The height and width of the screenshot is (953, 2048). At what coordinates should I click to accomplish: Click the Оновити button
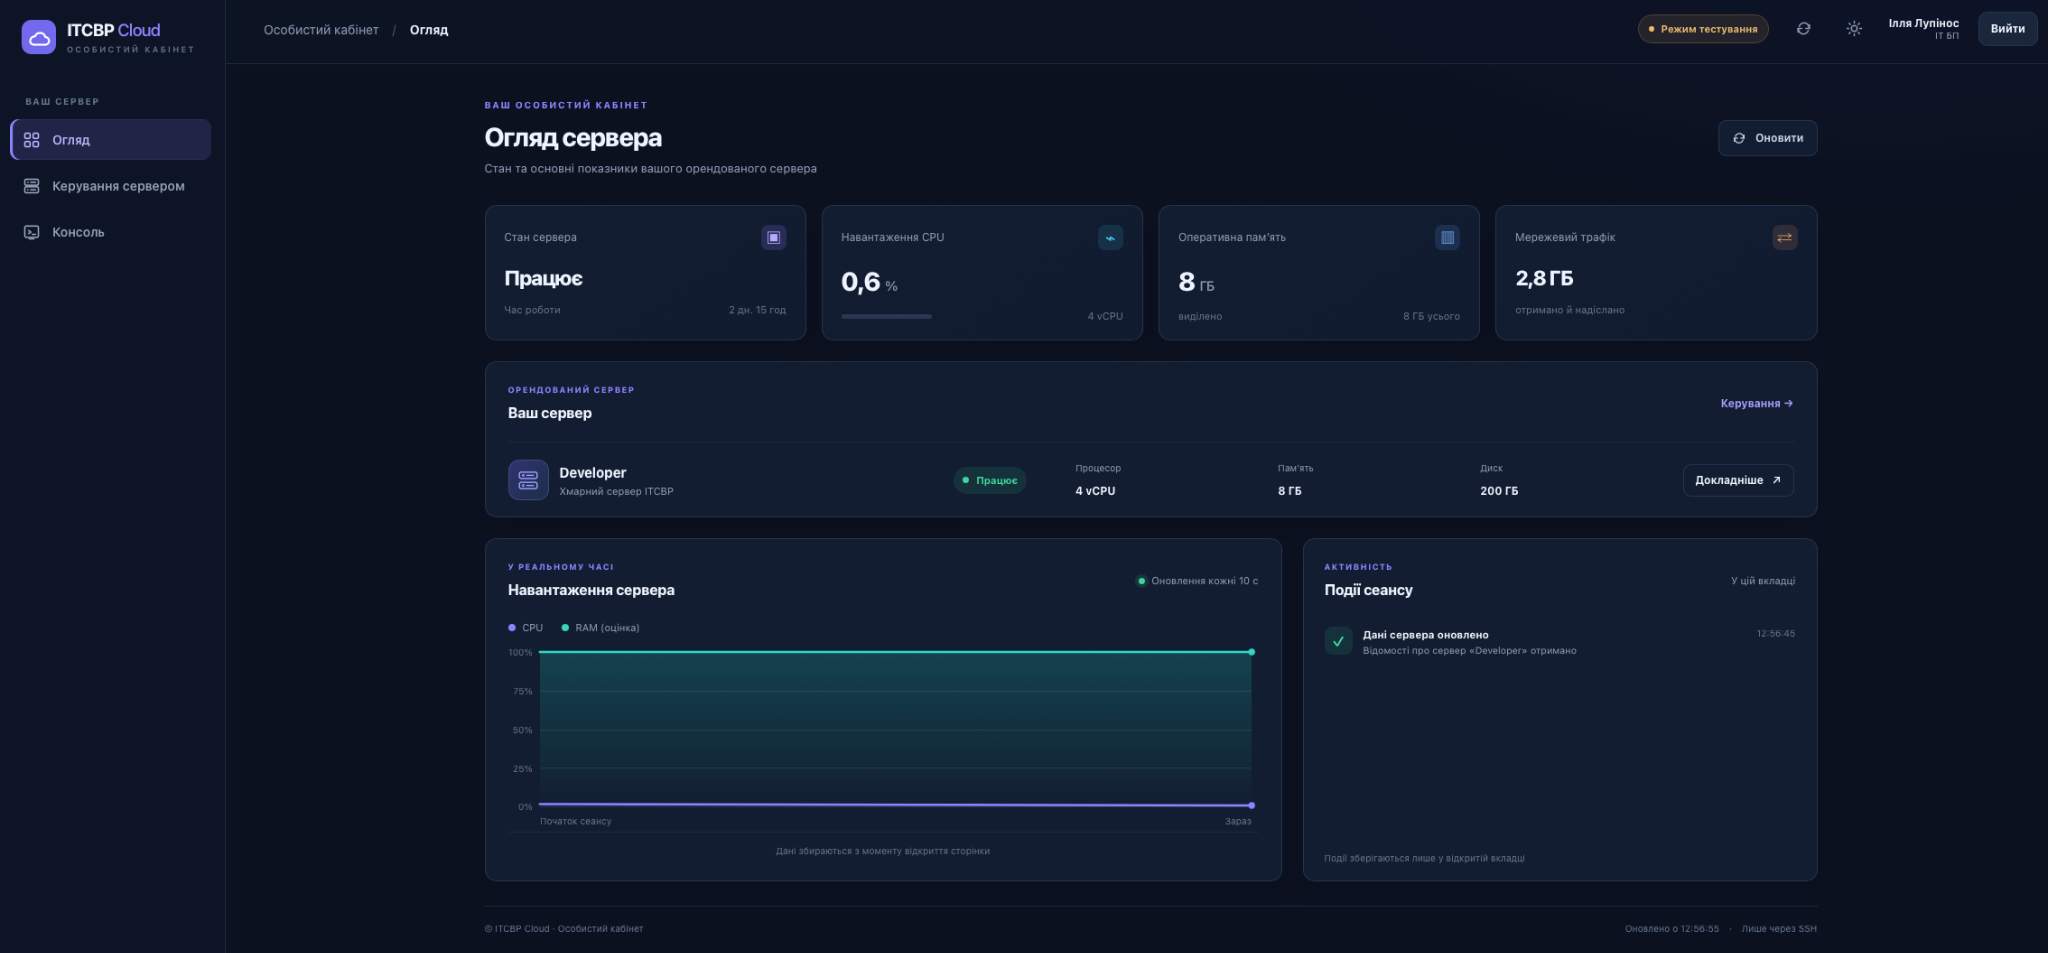click(x=1767, y=138)
